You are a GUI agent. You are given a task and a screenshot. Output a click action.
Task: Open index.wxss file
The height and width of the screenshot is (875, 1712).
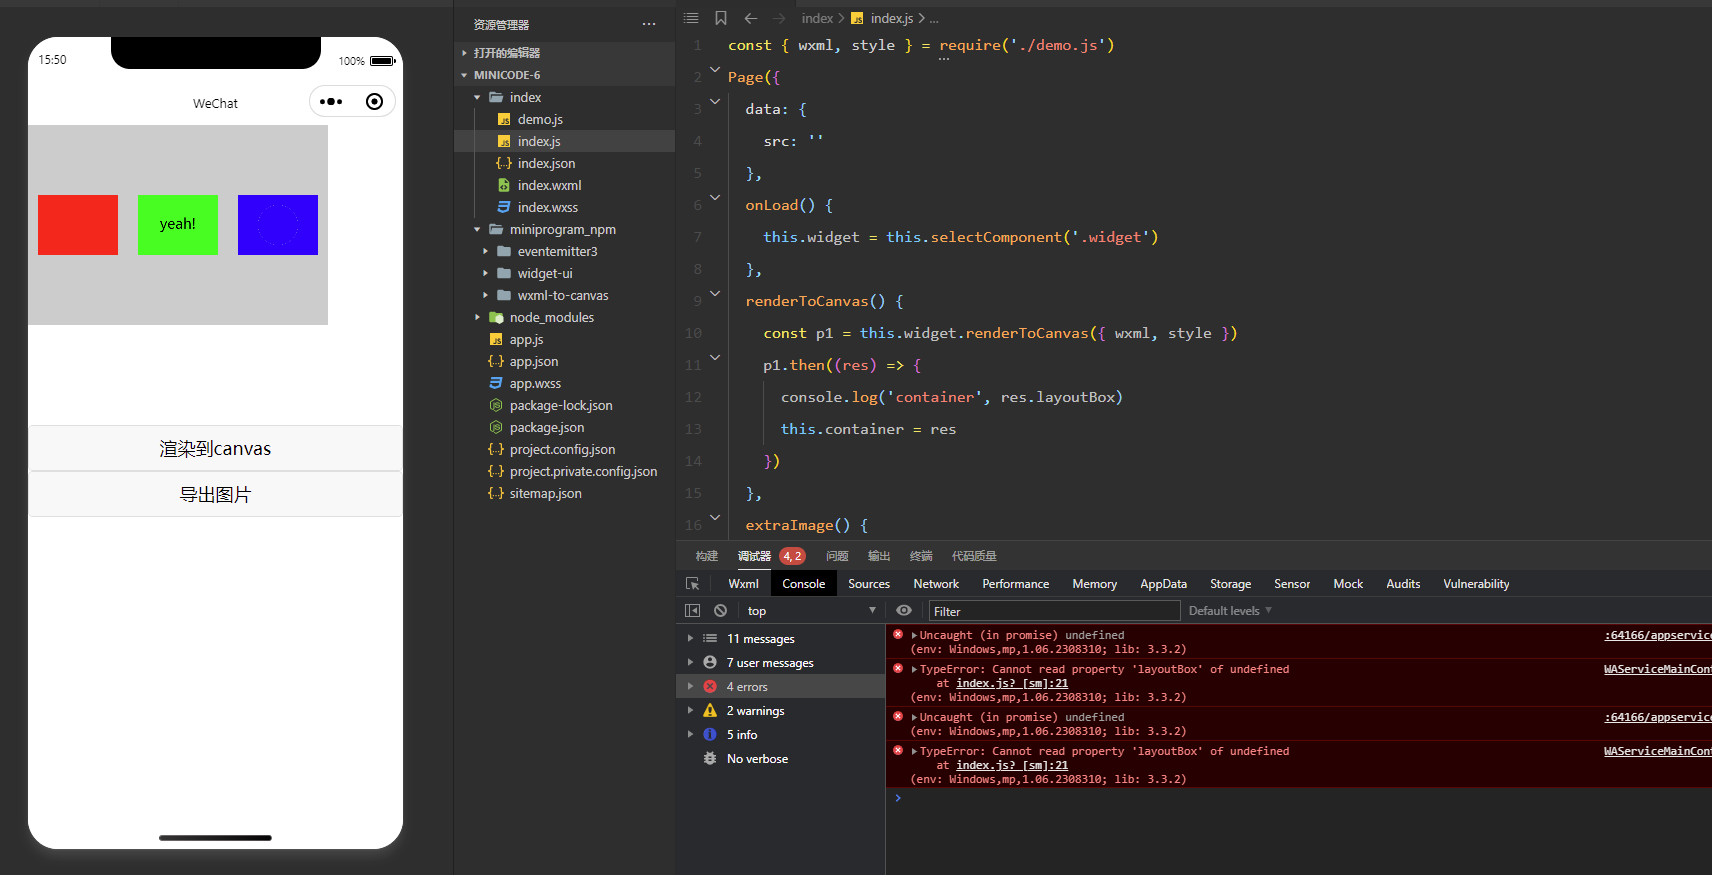tap(548, 207)
